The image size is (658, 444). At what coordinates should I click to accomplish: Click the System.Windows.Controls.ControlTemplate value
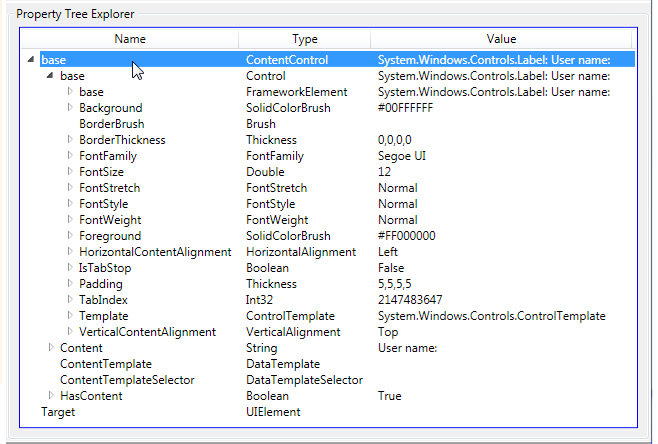pos(491,316)
